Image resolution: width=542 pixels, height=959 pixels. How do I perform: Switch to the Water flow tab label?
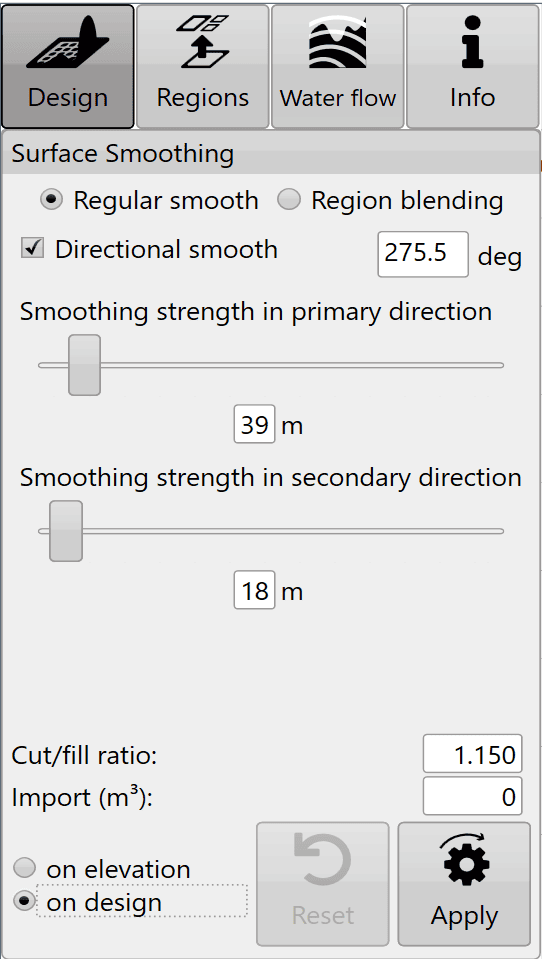point(338,98)
